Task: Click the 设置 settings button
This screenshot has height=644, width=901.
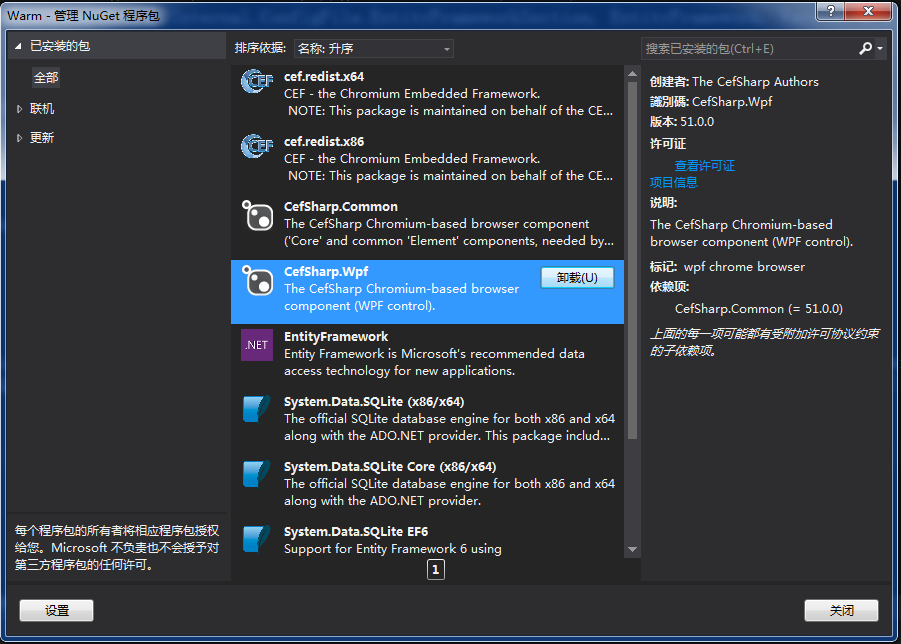Action: pyautogui.click(x=56, y=610)
